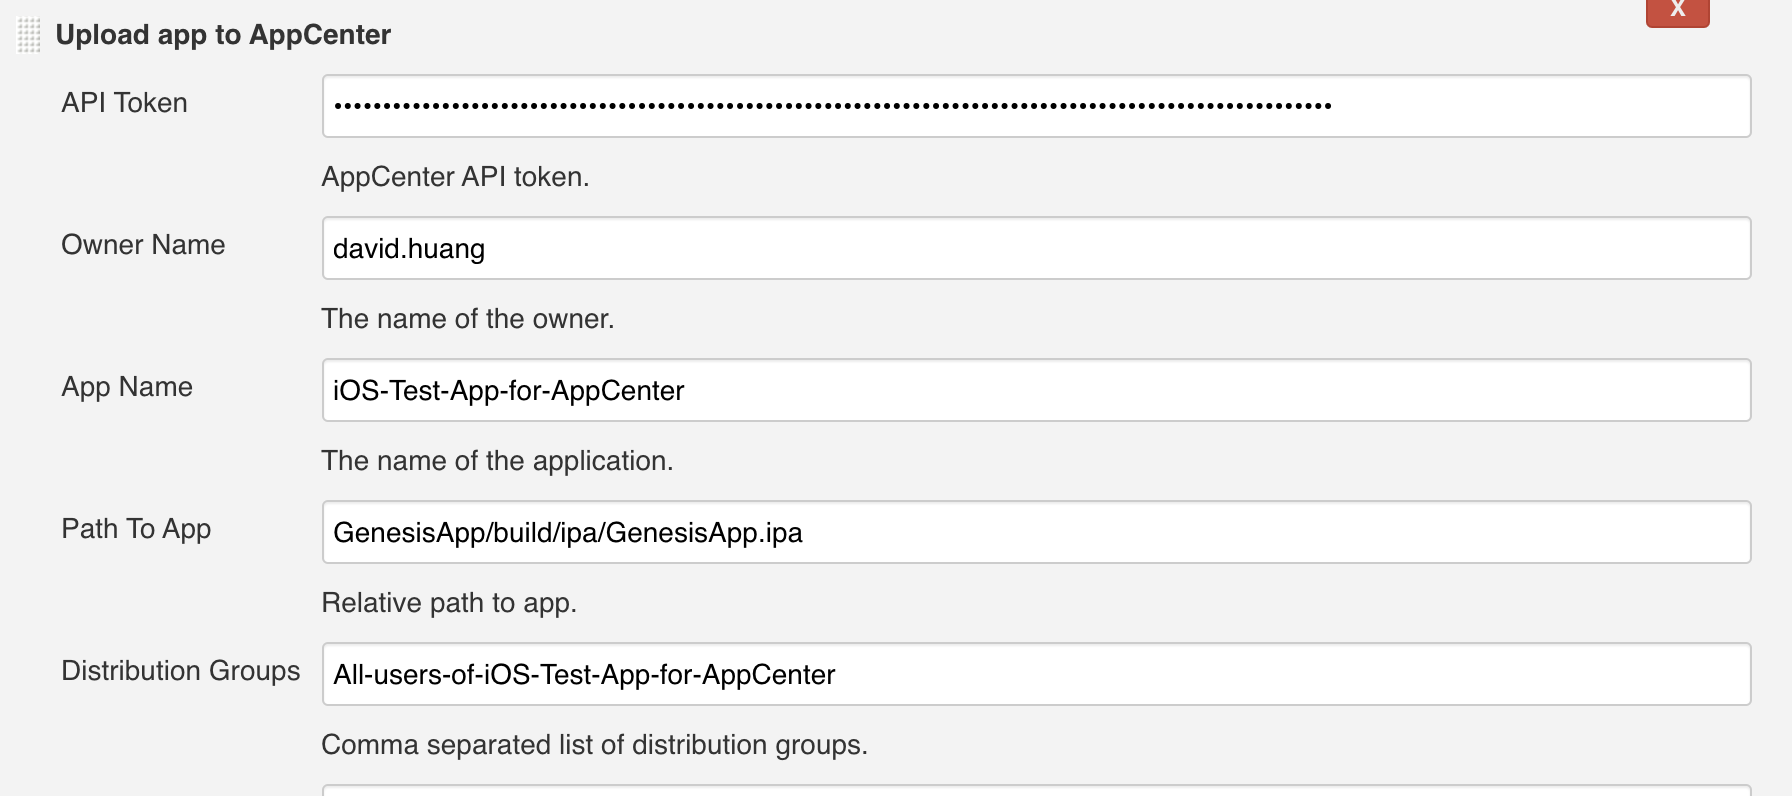Click the Owner Name label
1792x796 pixels.
tap(143, 245)
